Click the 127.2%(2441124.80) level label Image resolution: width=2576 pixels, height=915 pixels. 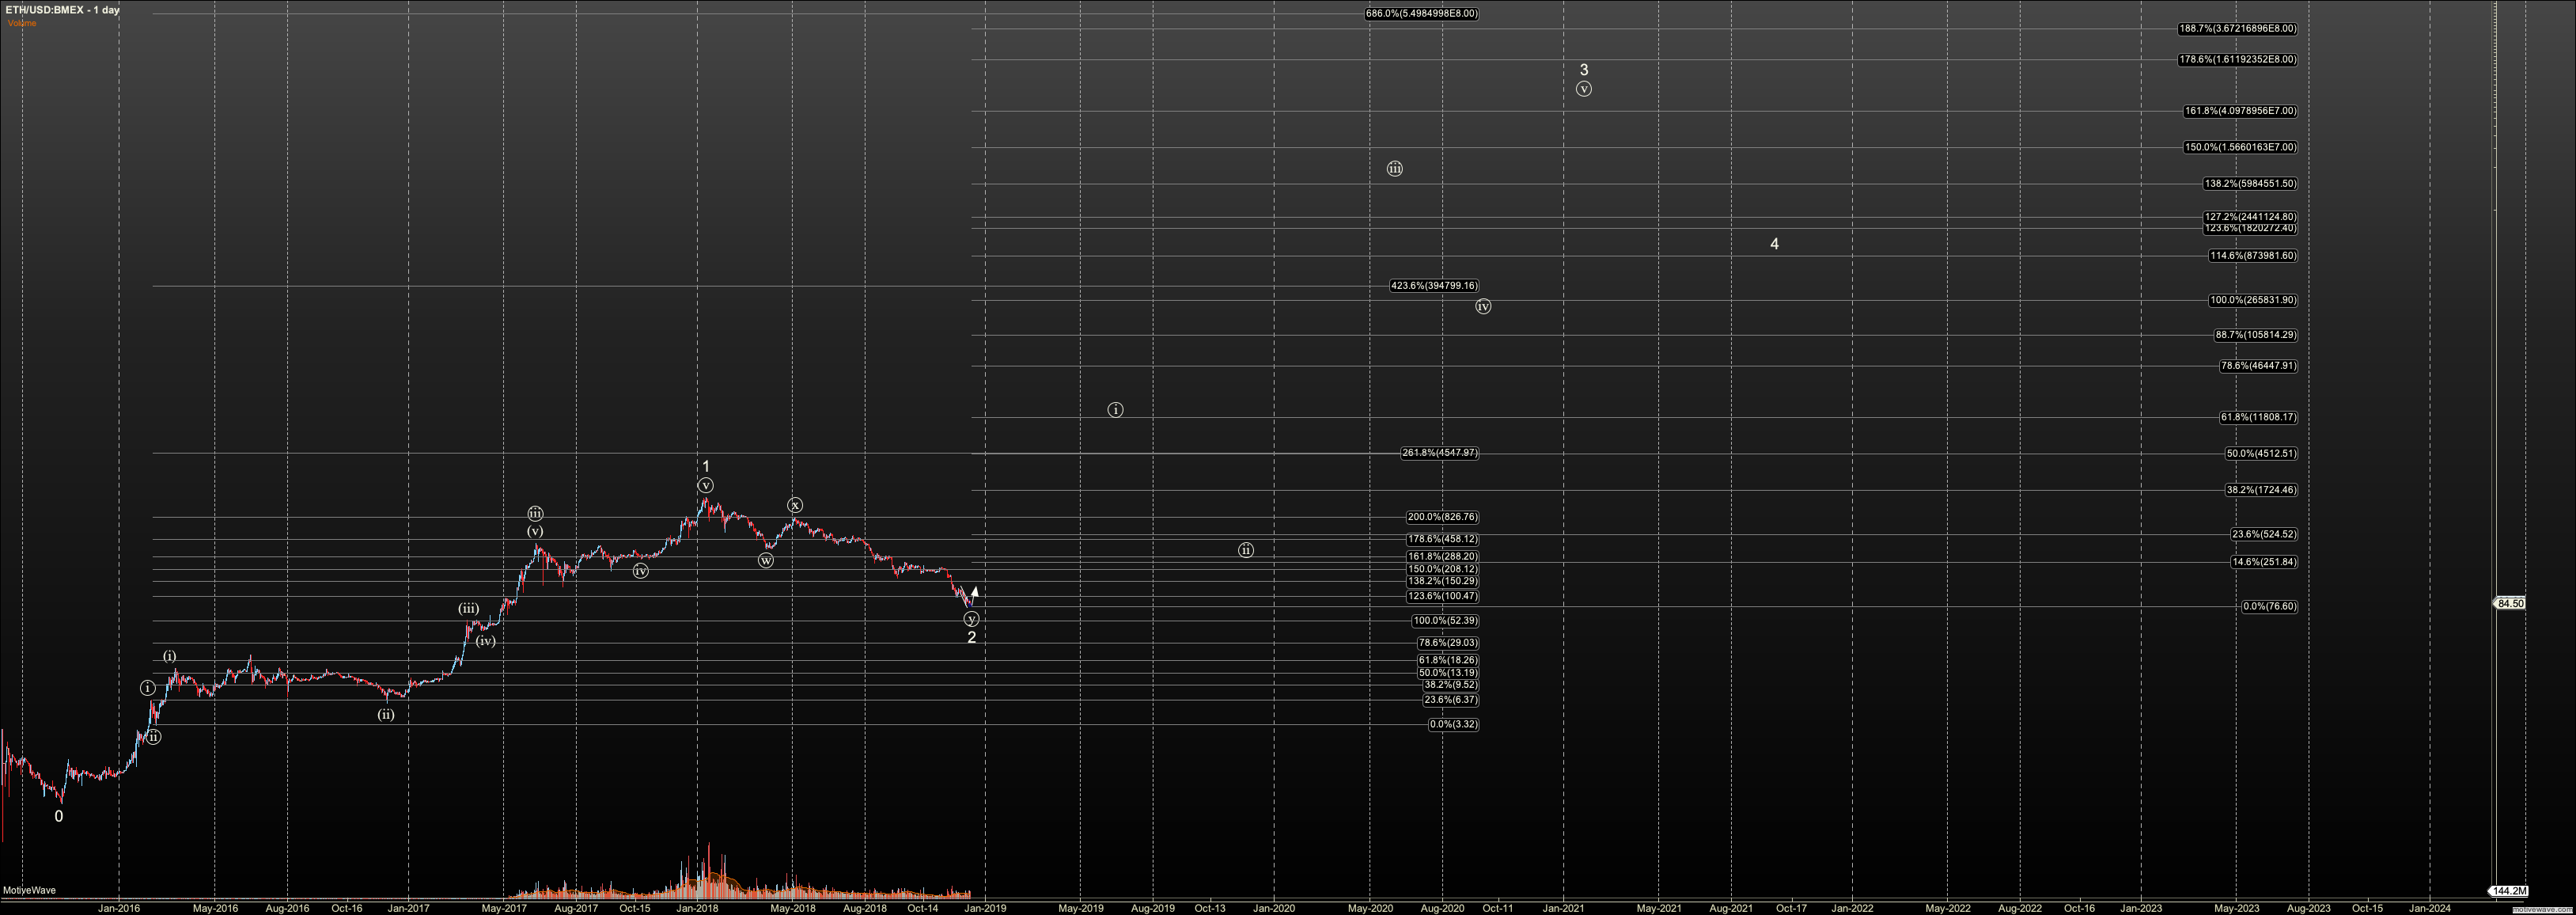click(x=2250, y=217)
